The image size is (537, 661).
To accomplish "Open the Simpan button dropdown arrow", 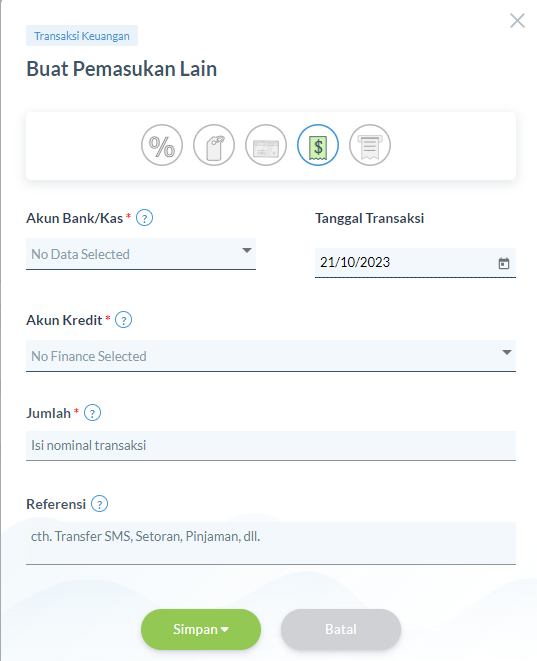I will pos(225,629).
